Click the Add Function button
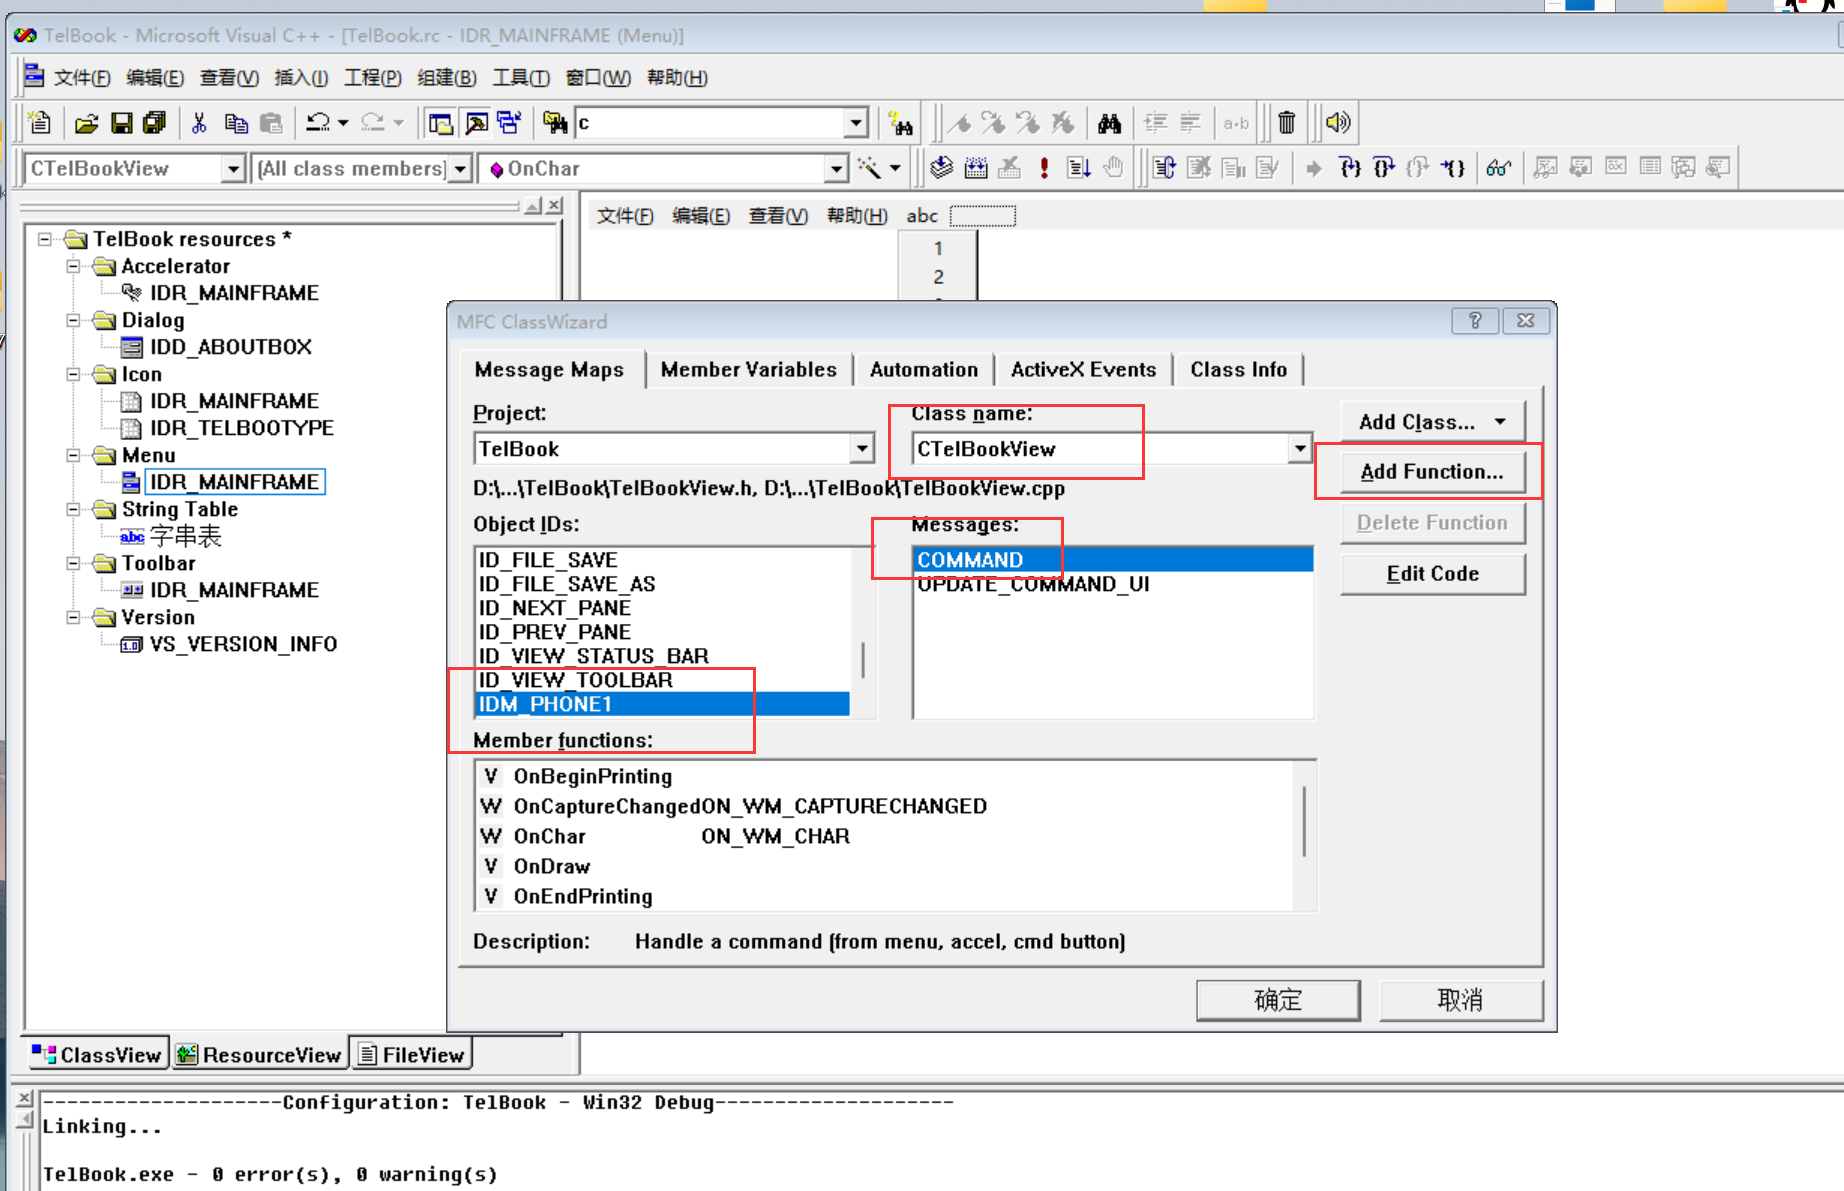This screenshot has height=1191, width=1844. [1432, 472]
